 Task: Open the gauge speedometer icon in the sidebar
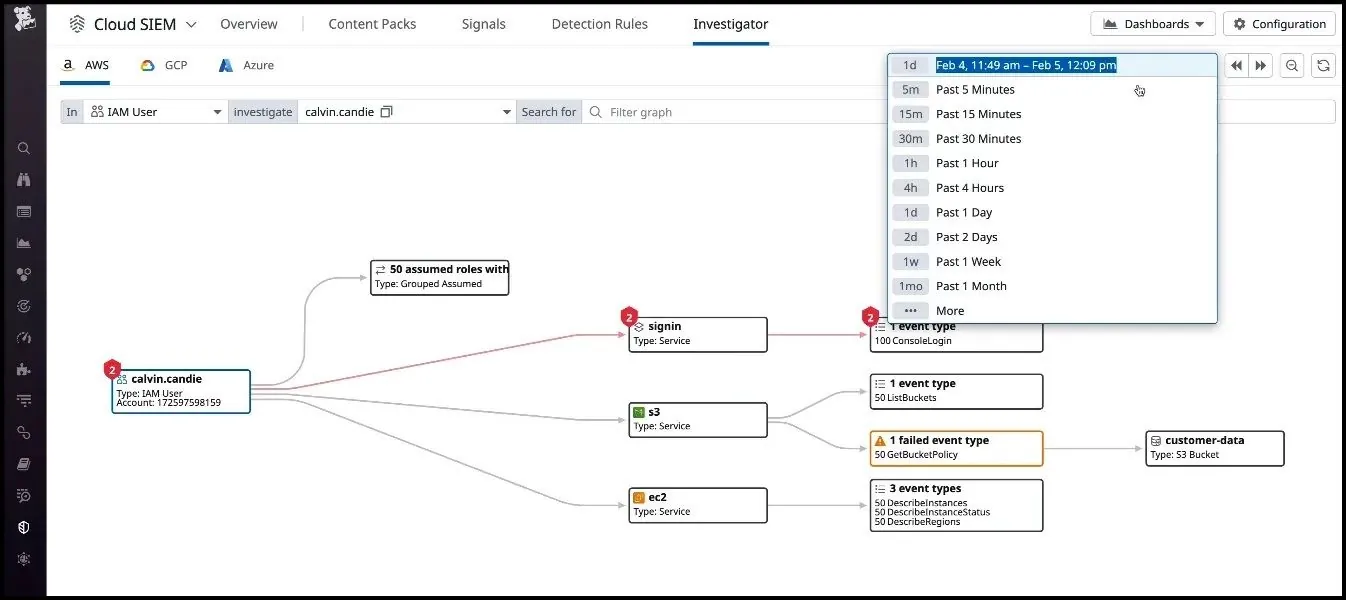[x=24, y=338]
